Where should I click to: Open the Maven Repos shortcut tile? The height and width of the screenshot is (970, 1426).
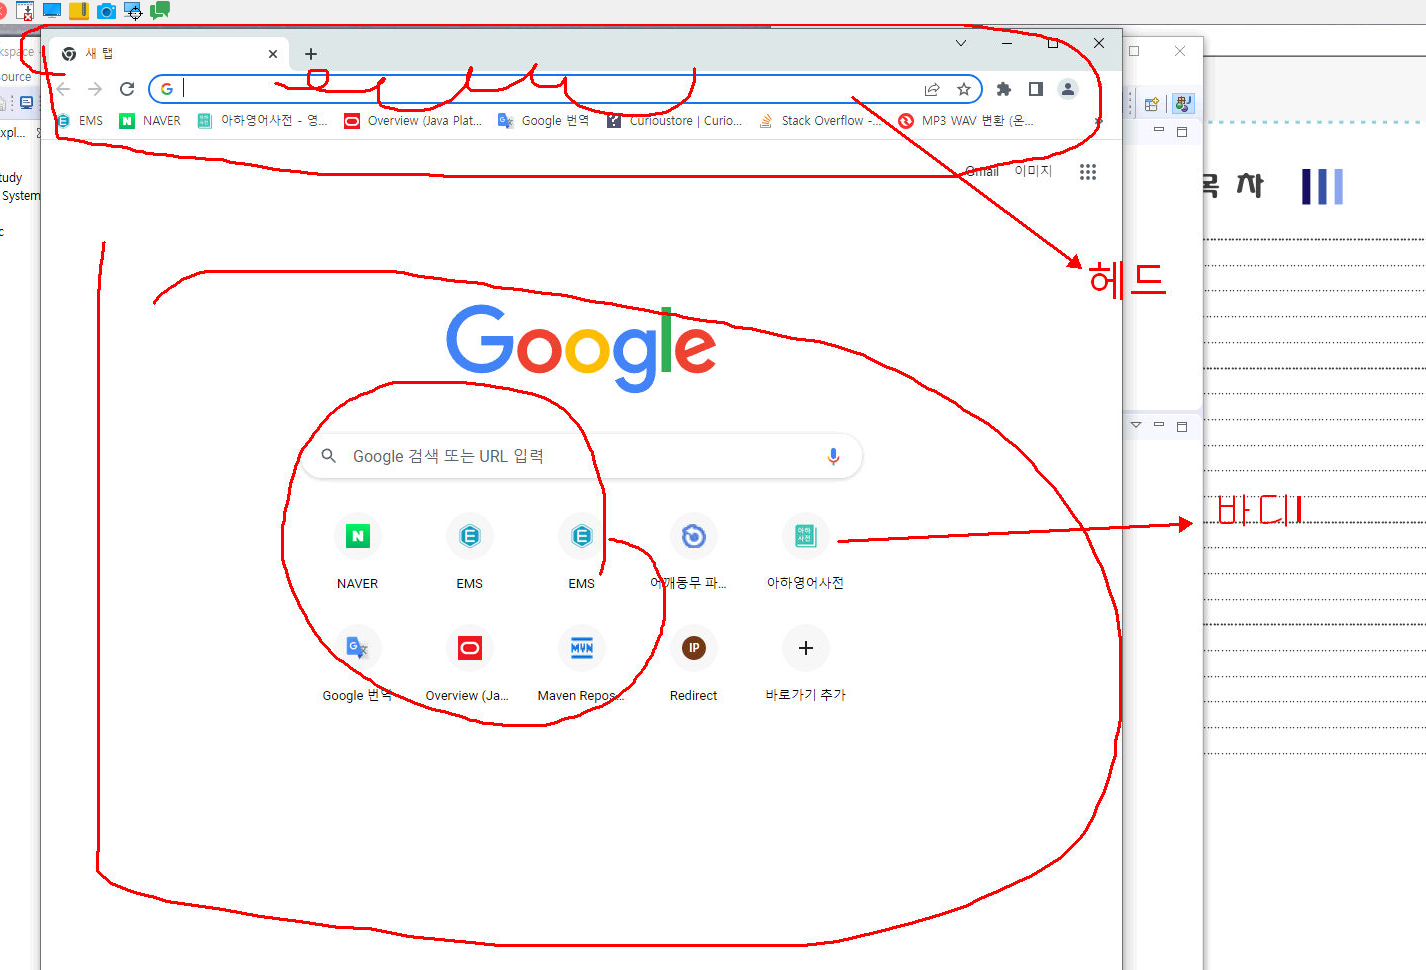point(581,665)
